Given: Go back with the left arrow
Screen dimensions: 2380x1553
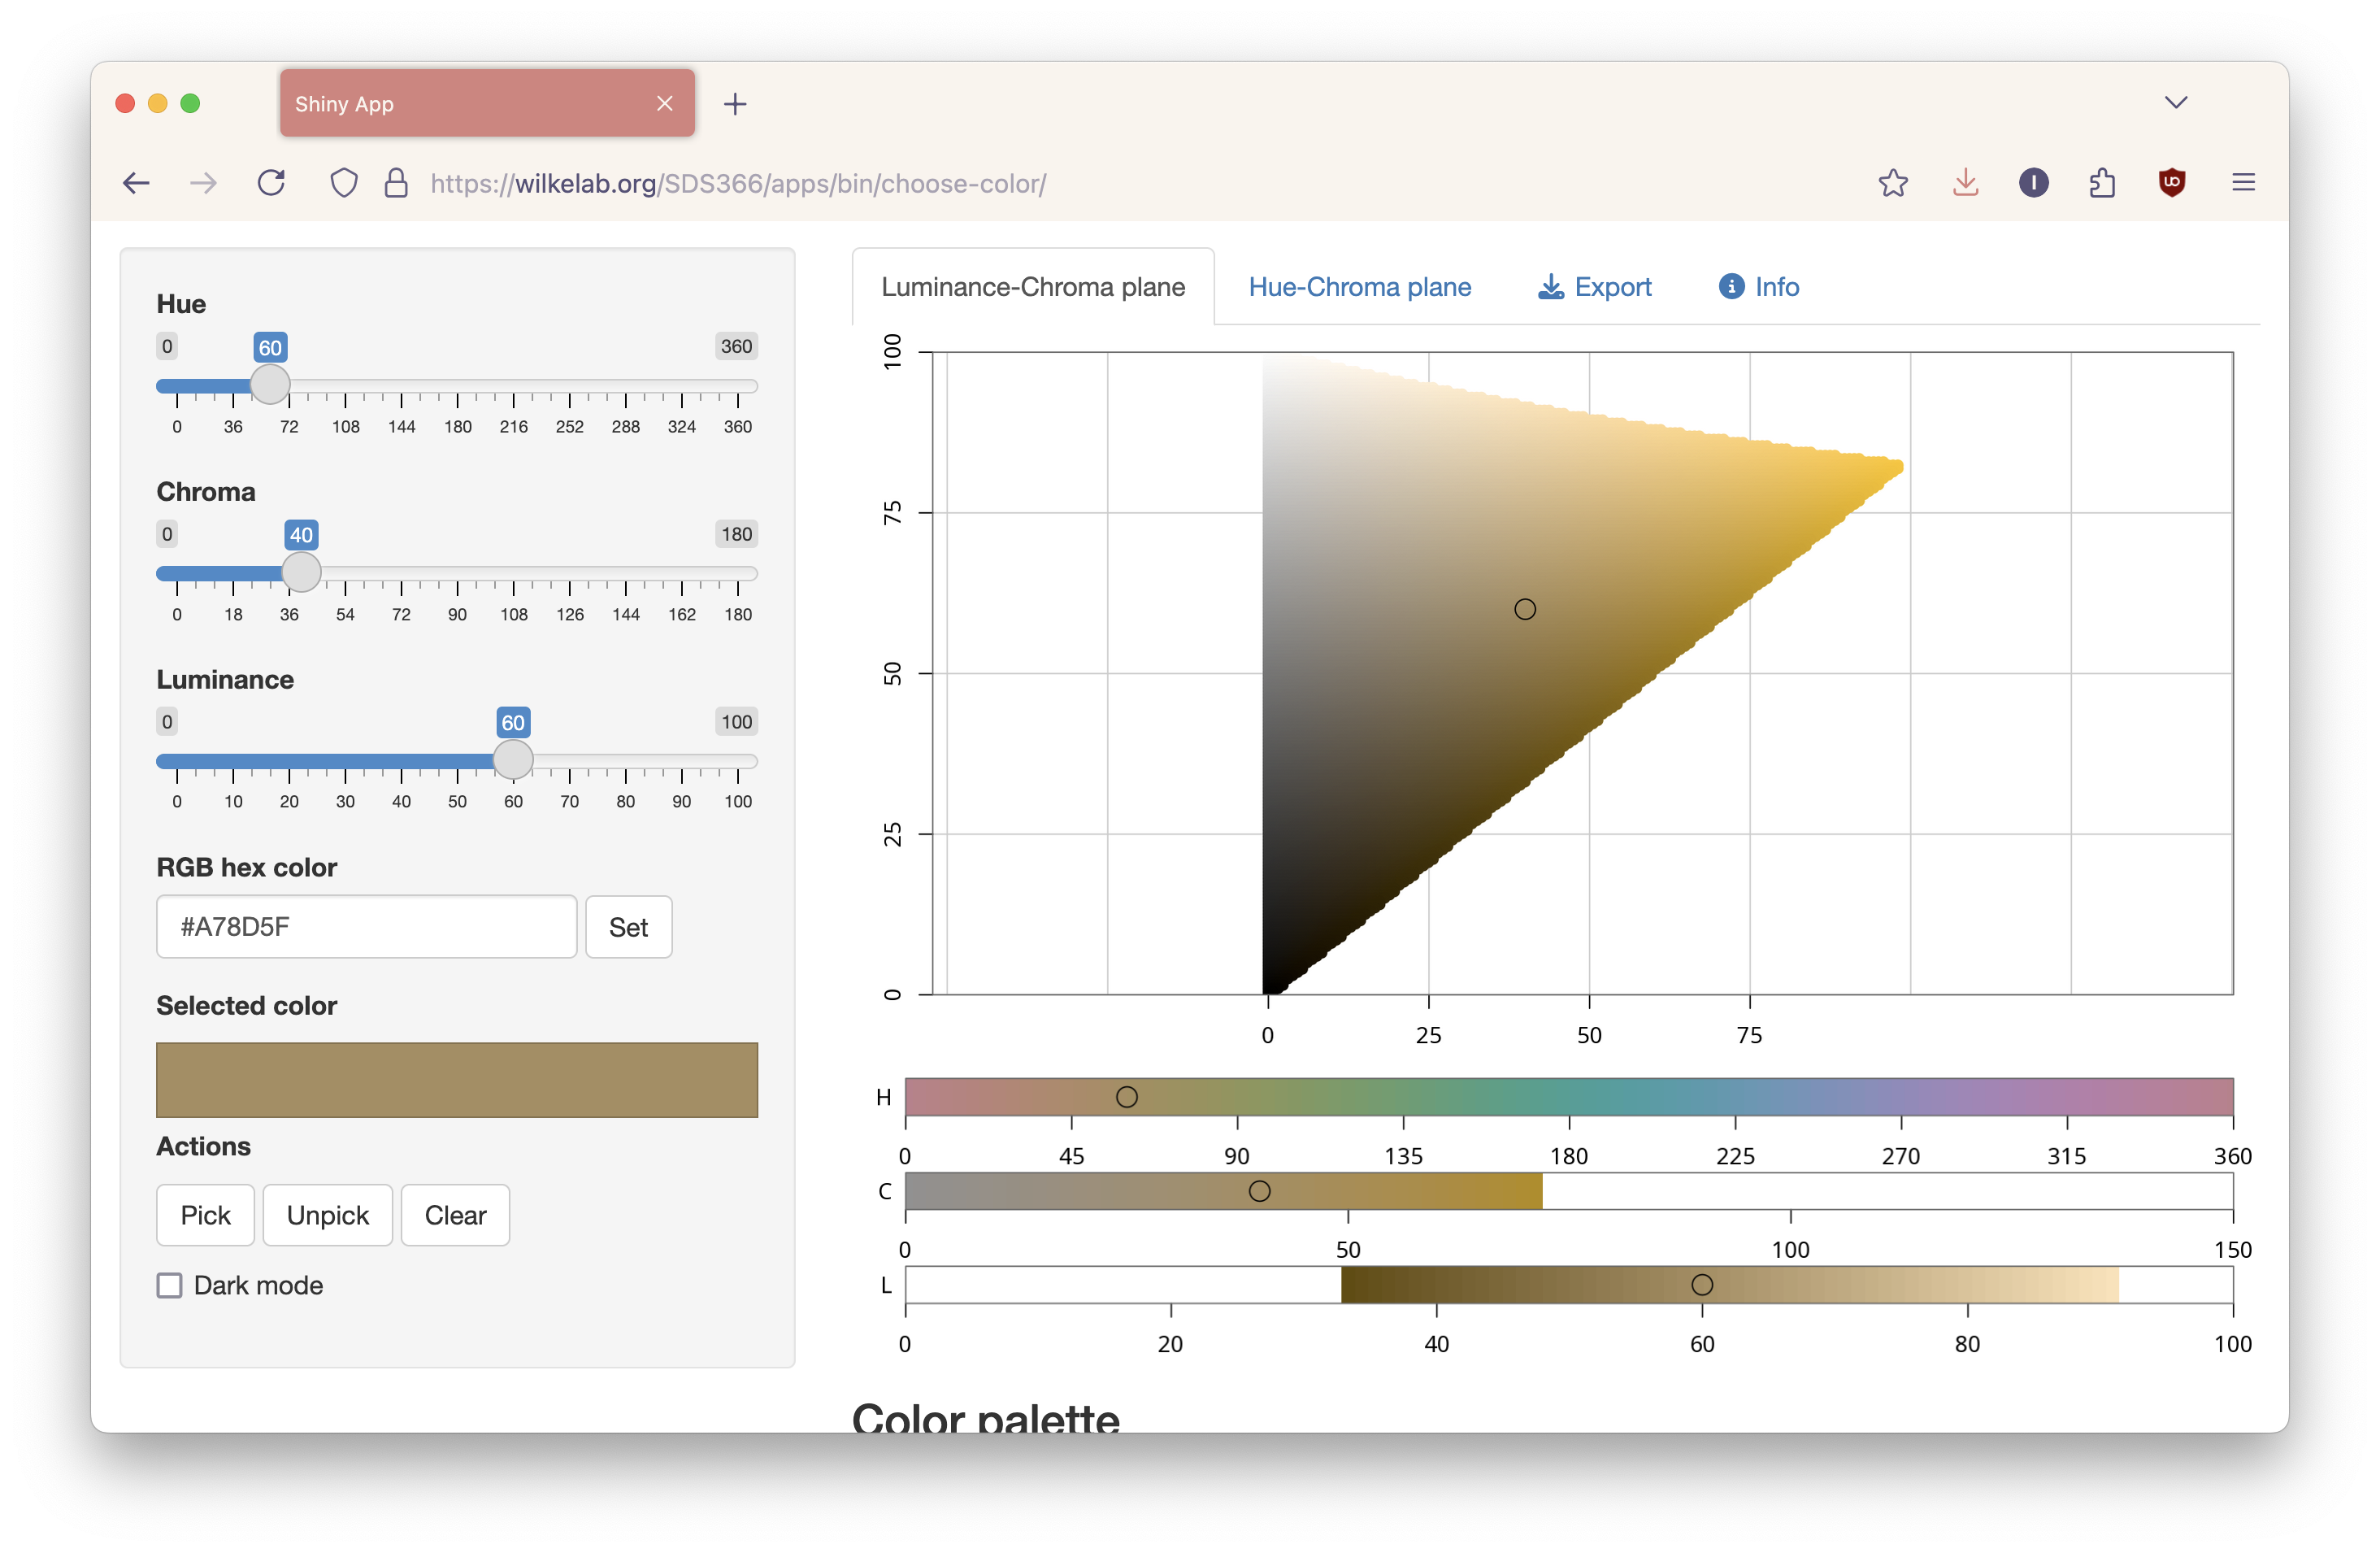Looking at the screenshot, I should pyautogui.click(x=137, y=183).
